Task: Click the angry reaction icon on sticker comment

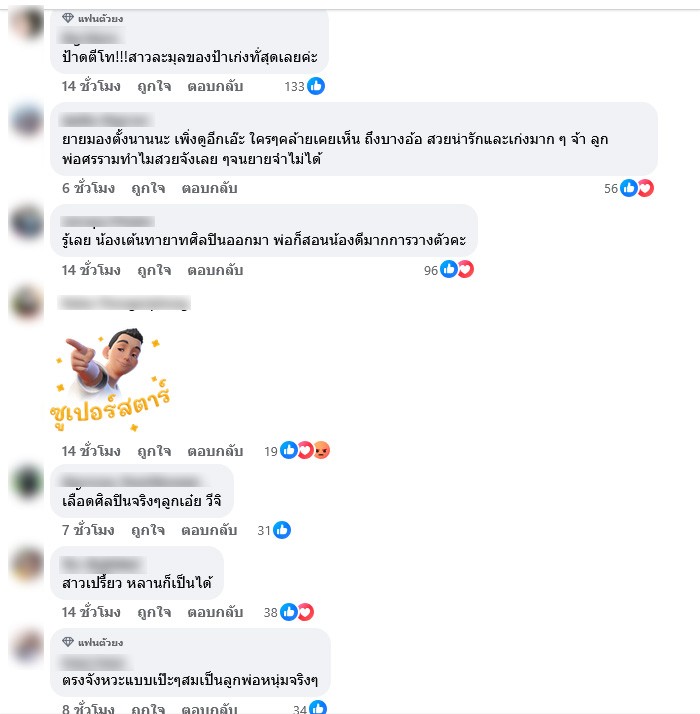Action: [x=322, y=450]
